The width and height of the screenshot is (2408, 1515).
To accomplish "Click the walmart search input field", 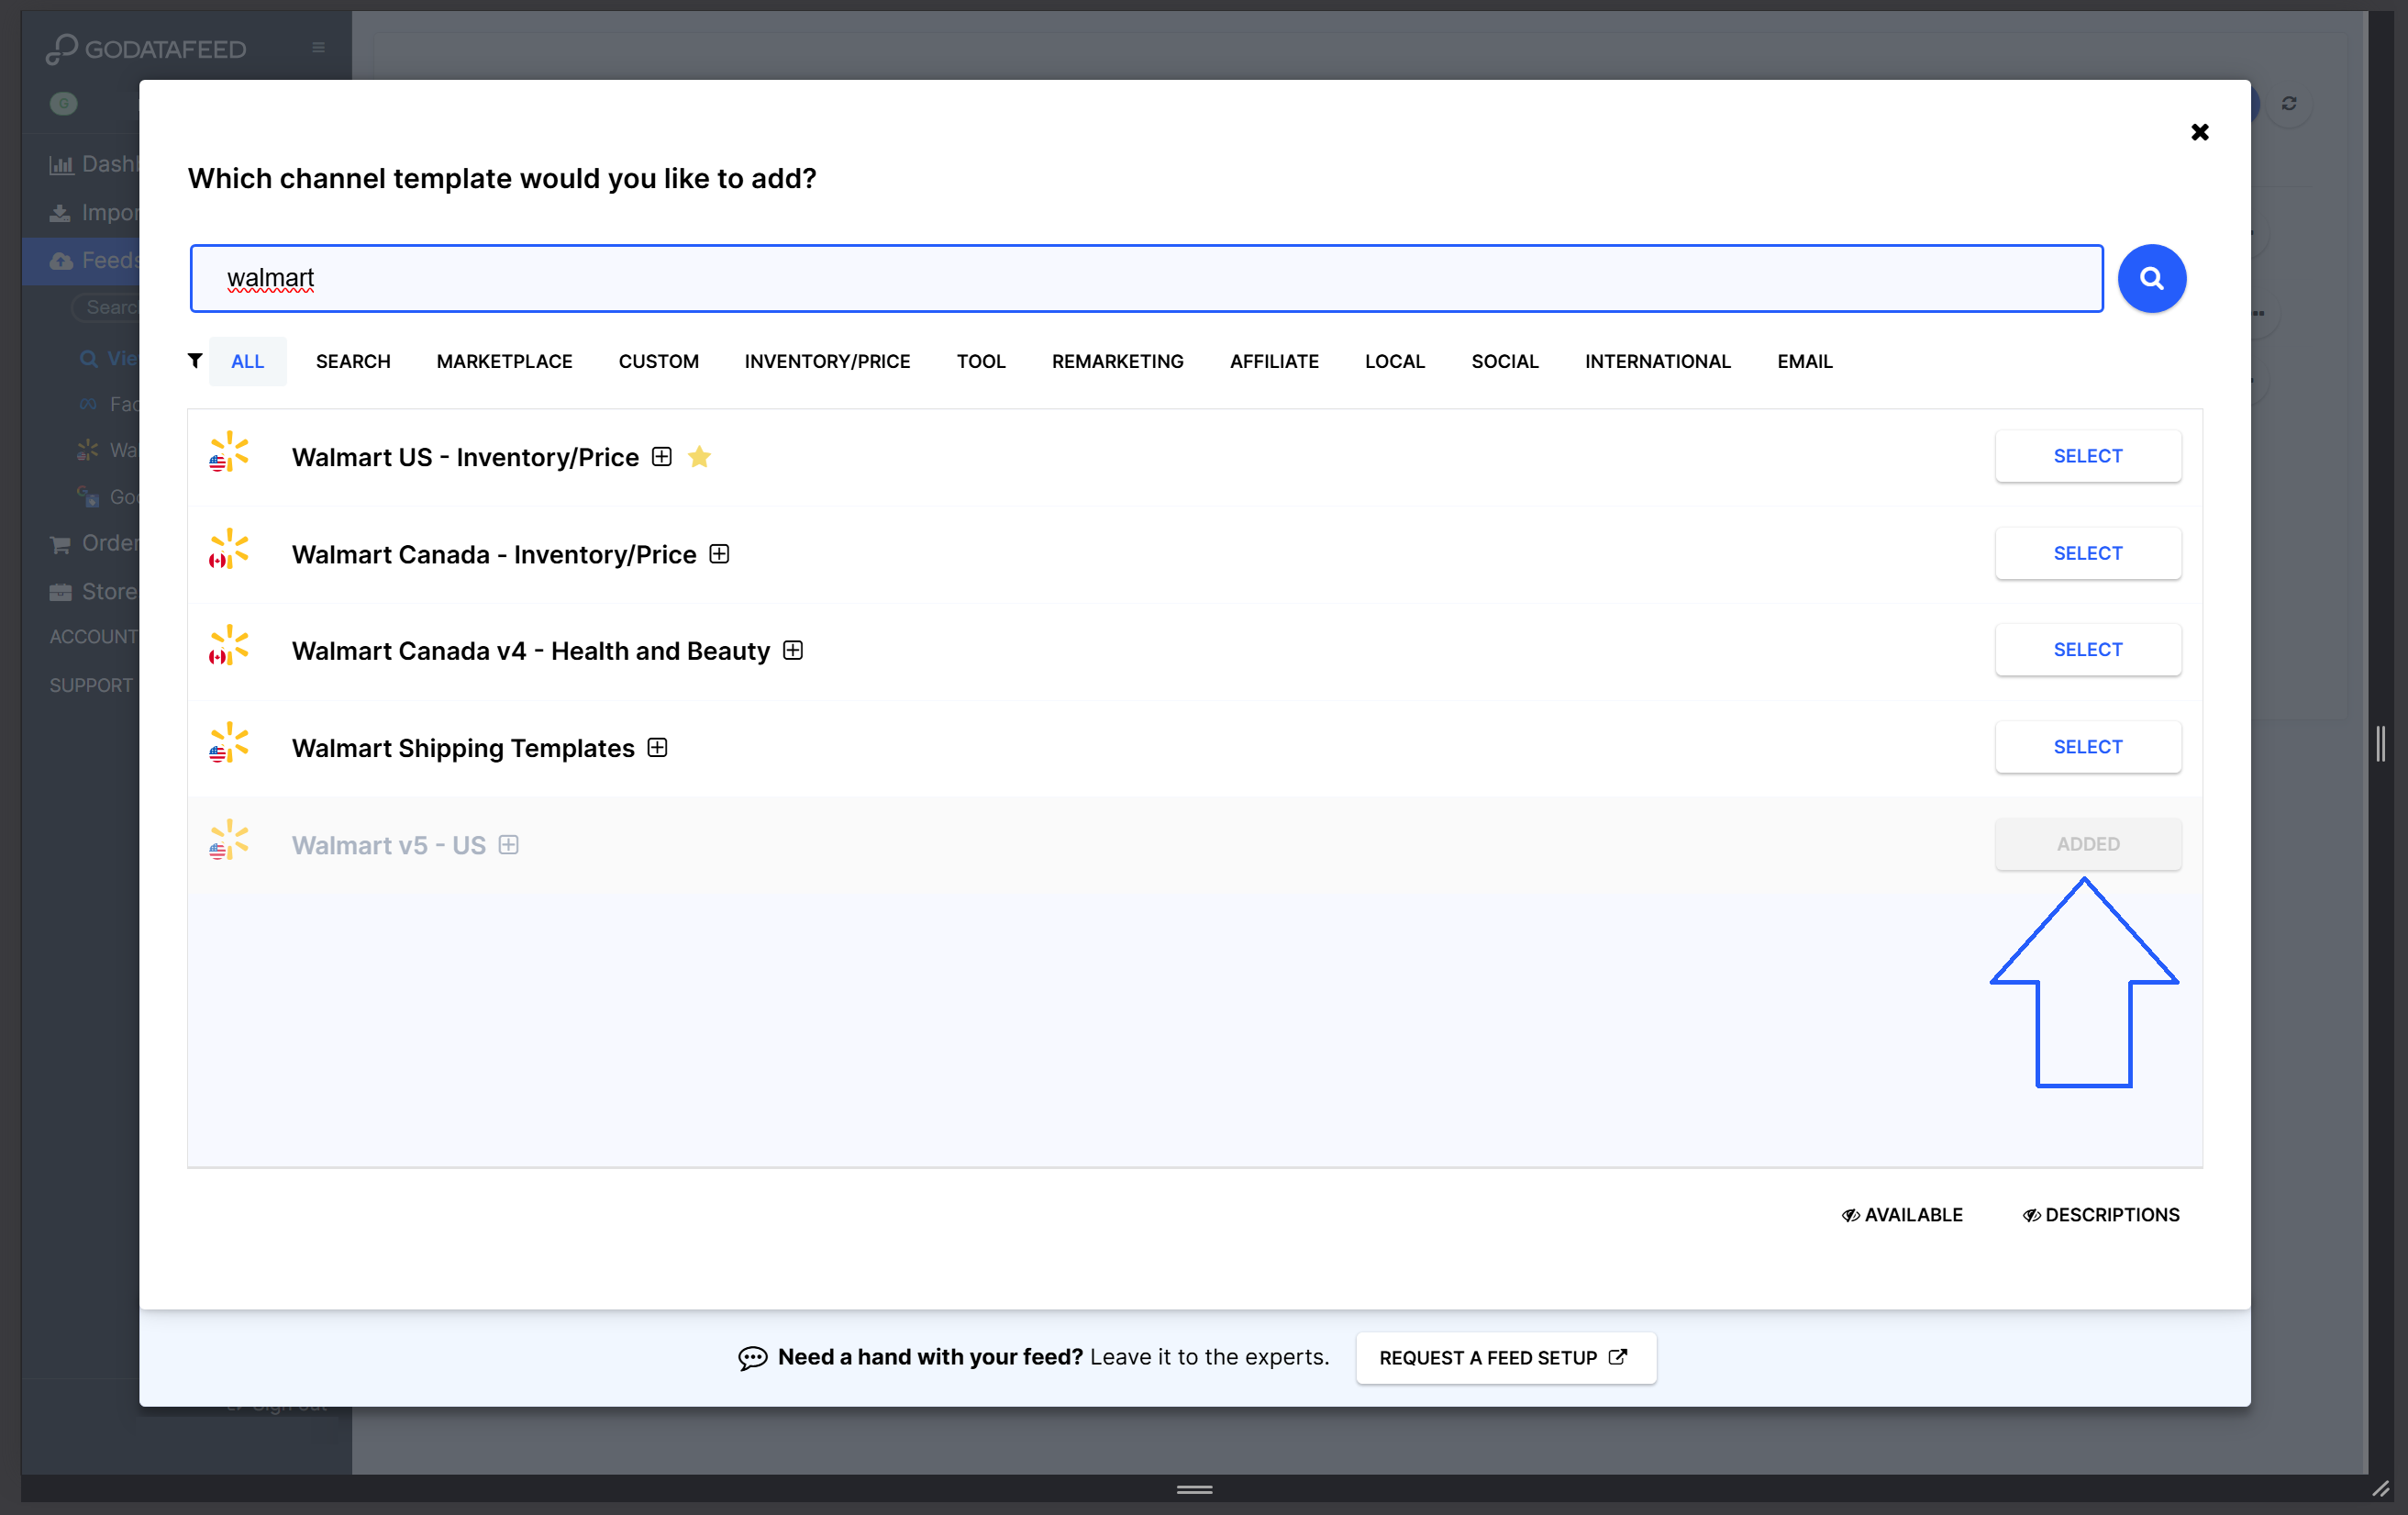I will (x=1146, y=278).
